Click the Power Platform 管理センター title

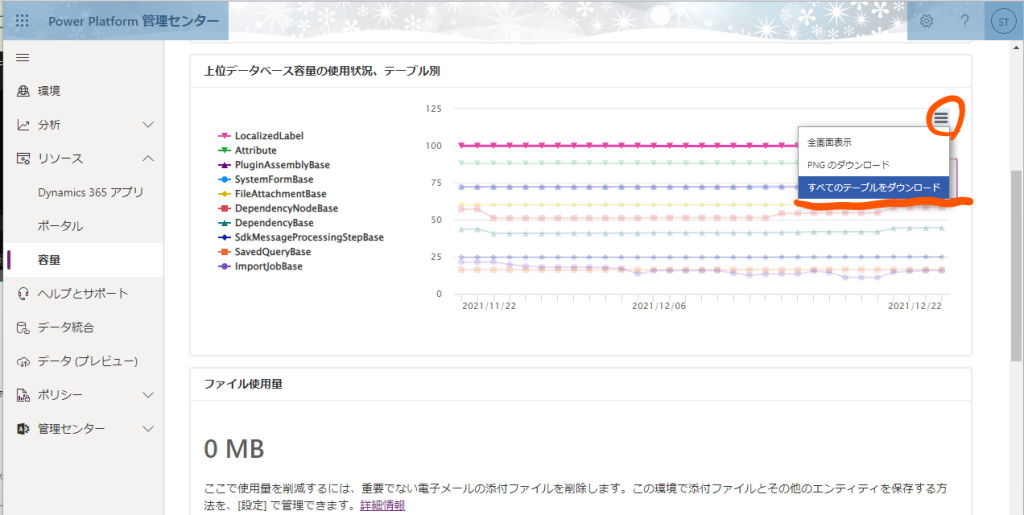[x=134, y=21]
